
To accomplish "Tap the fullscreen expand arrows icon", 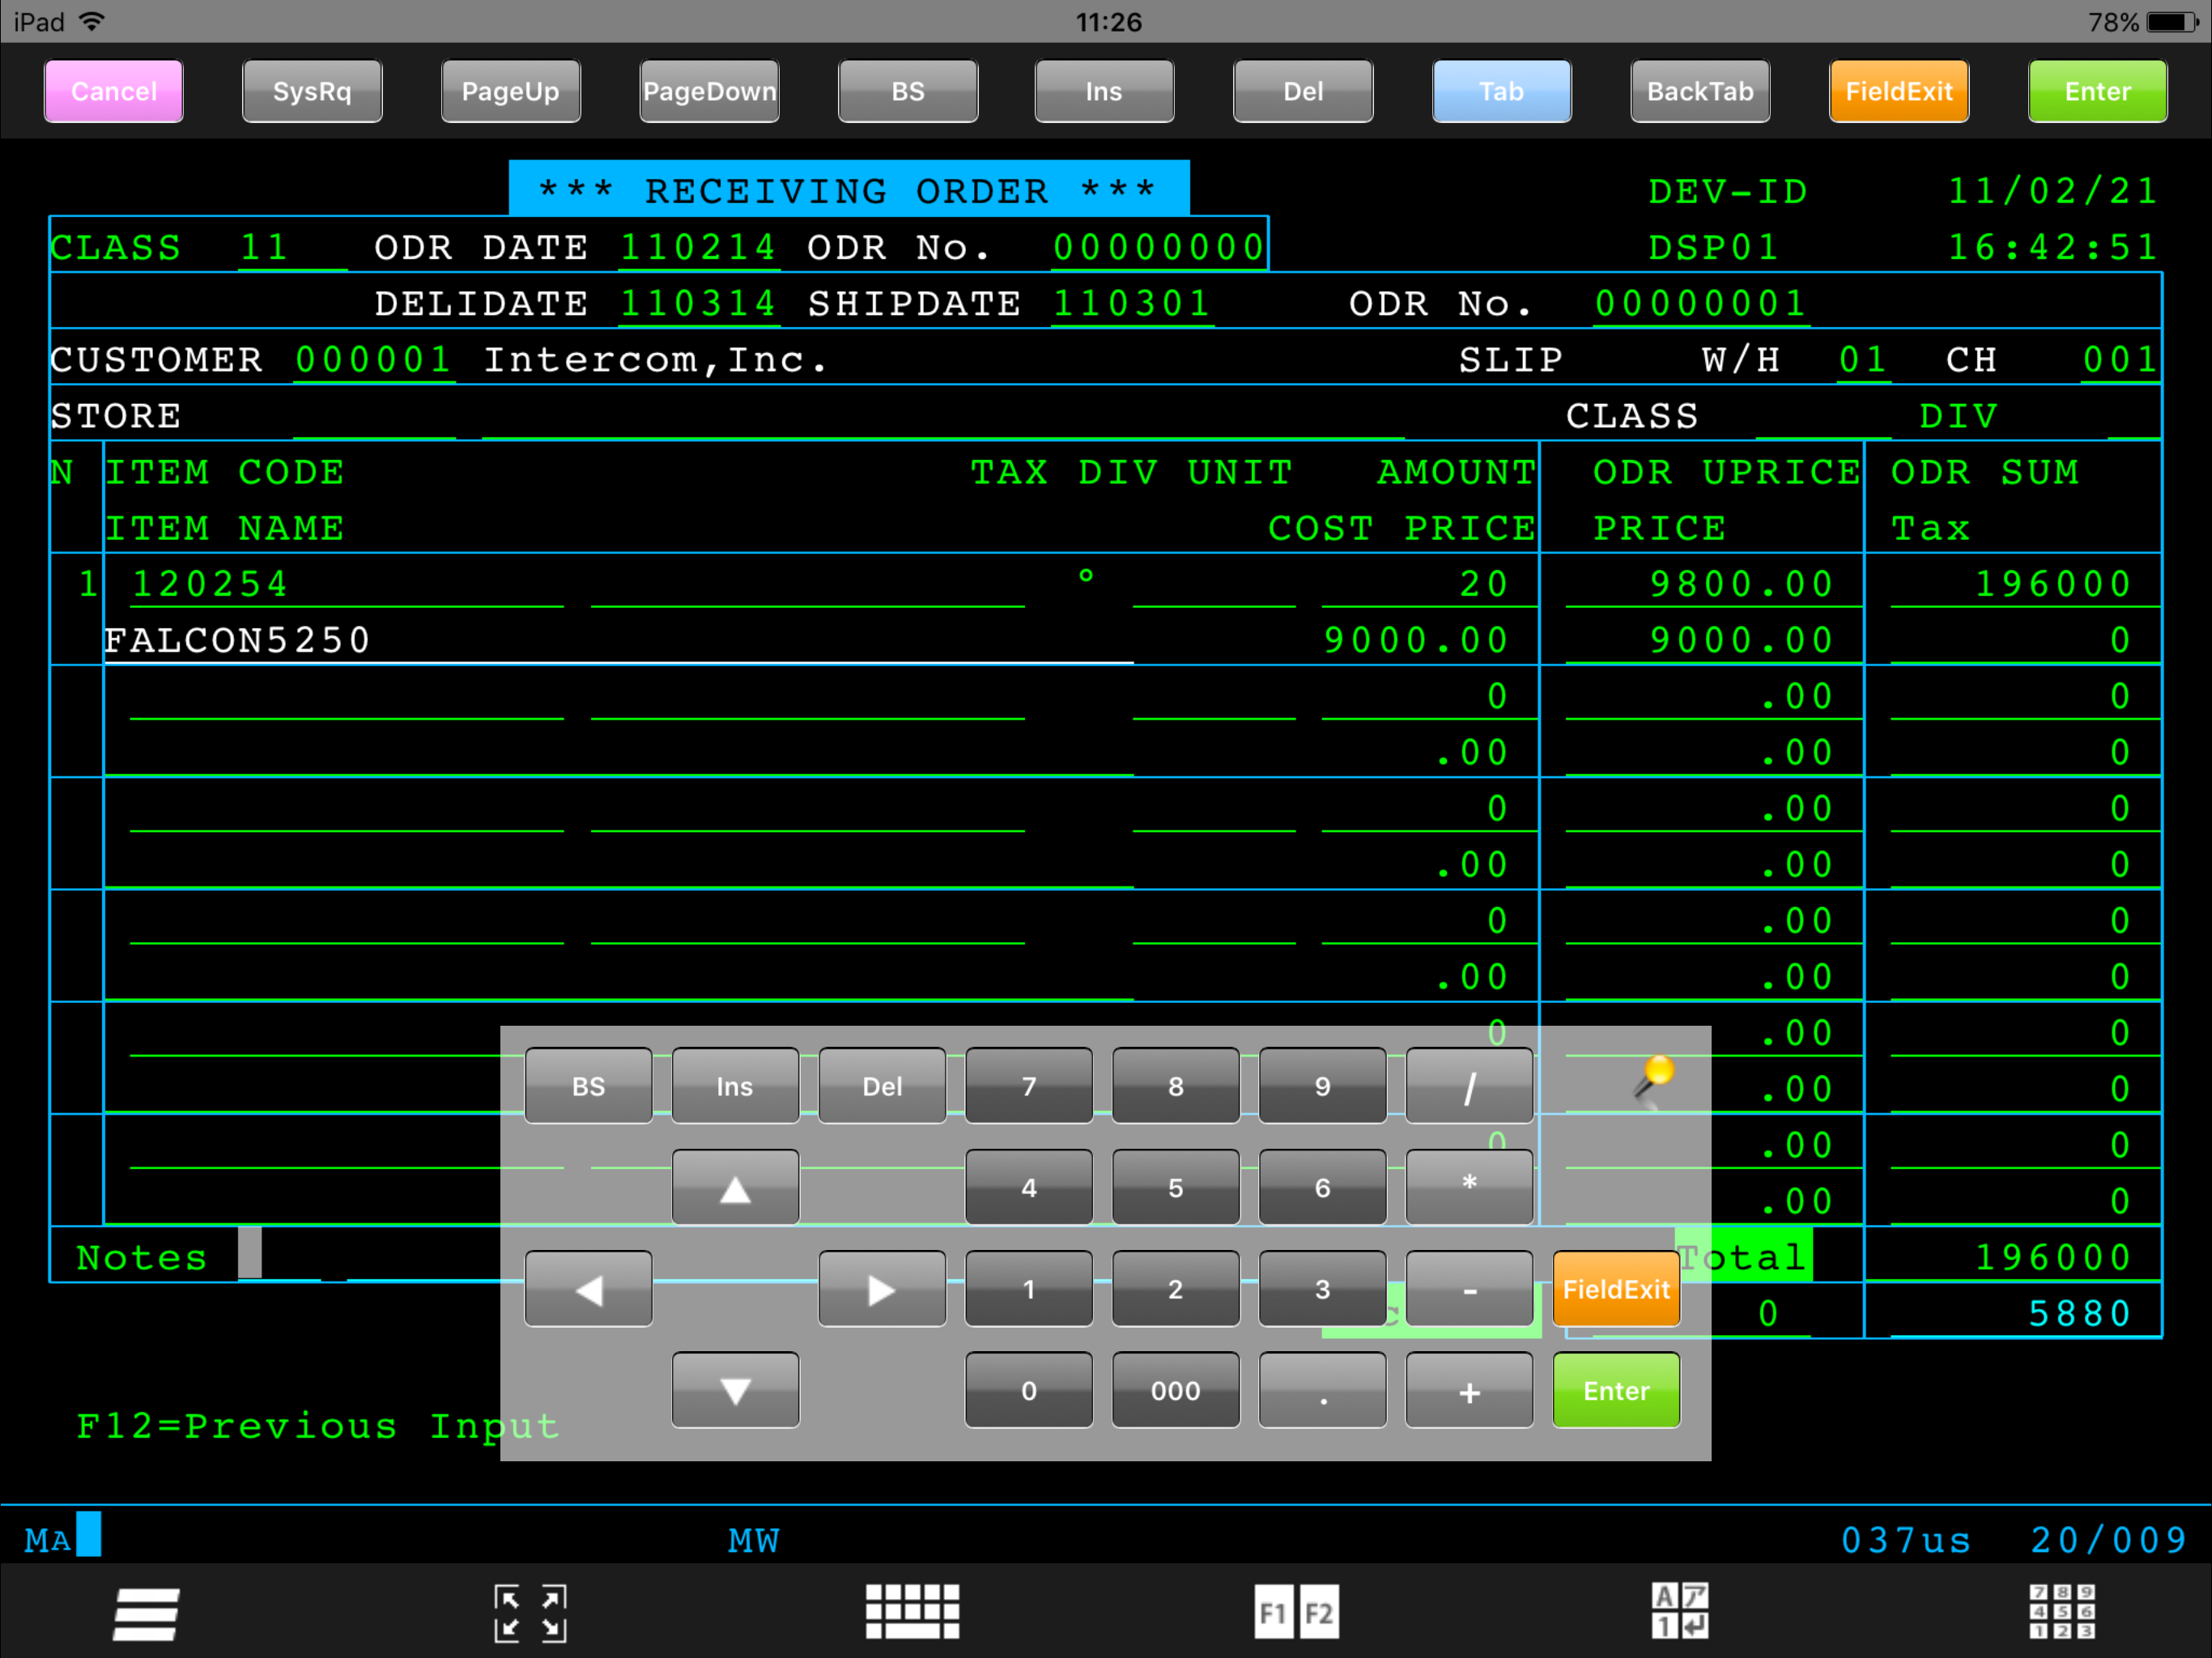I will click(530, 1613).
